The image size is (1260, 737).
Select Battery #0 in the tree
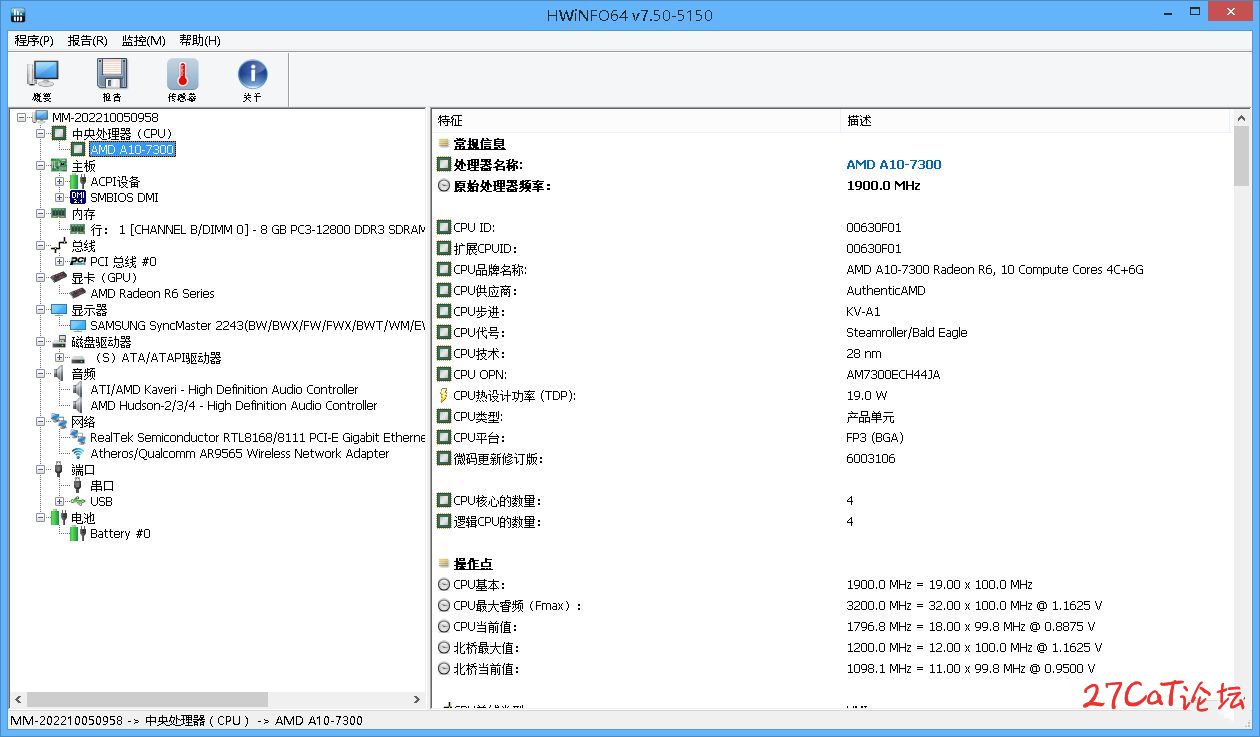(x=120, y=533)
